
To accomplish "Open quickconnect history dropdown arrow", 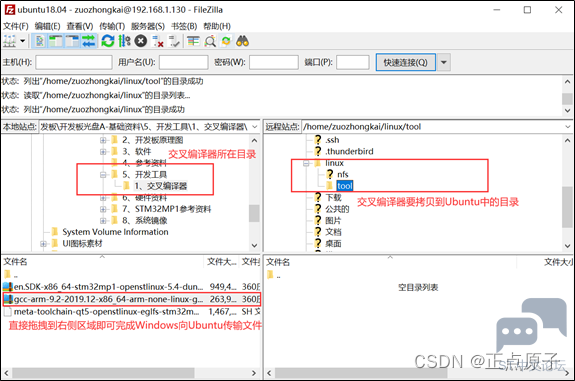I will (444, 62).
